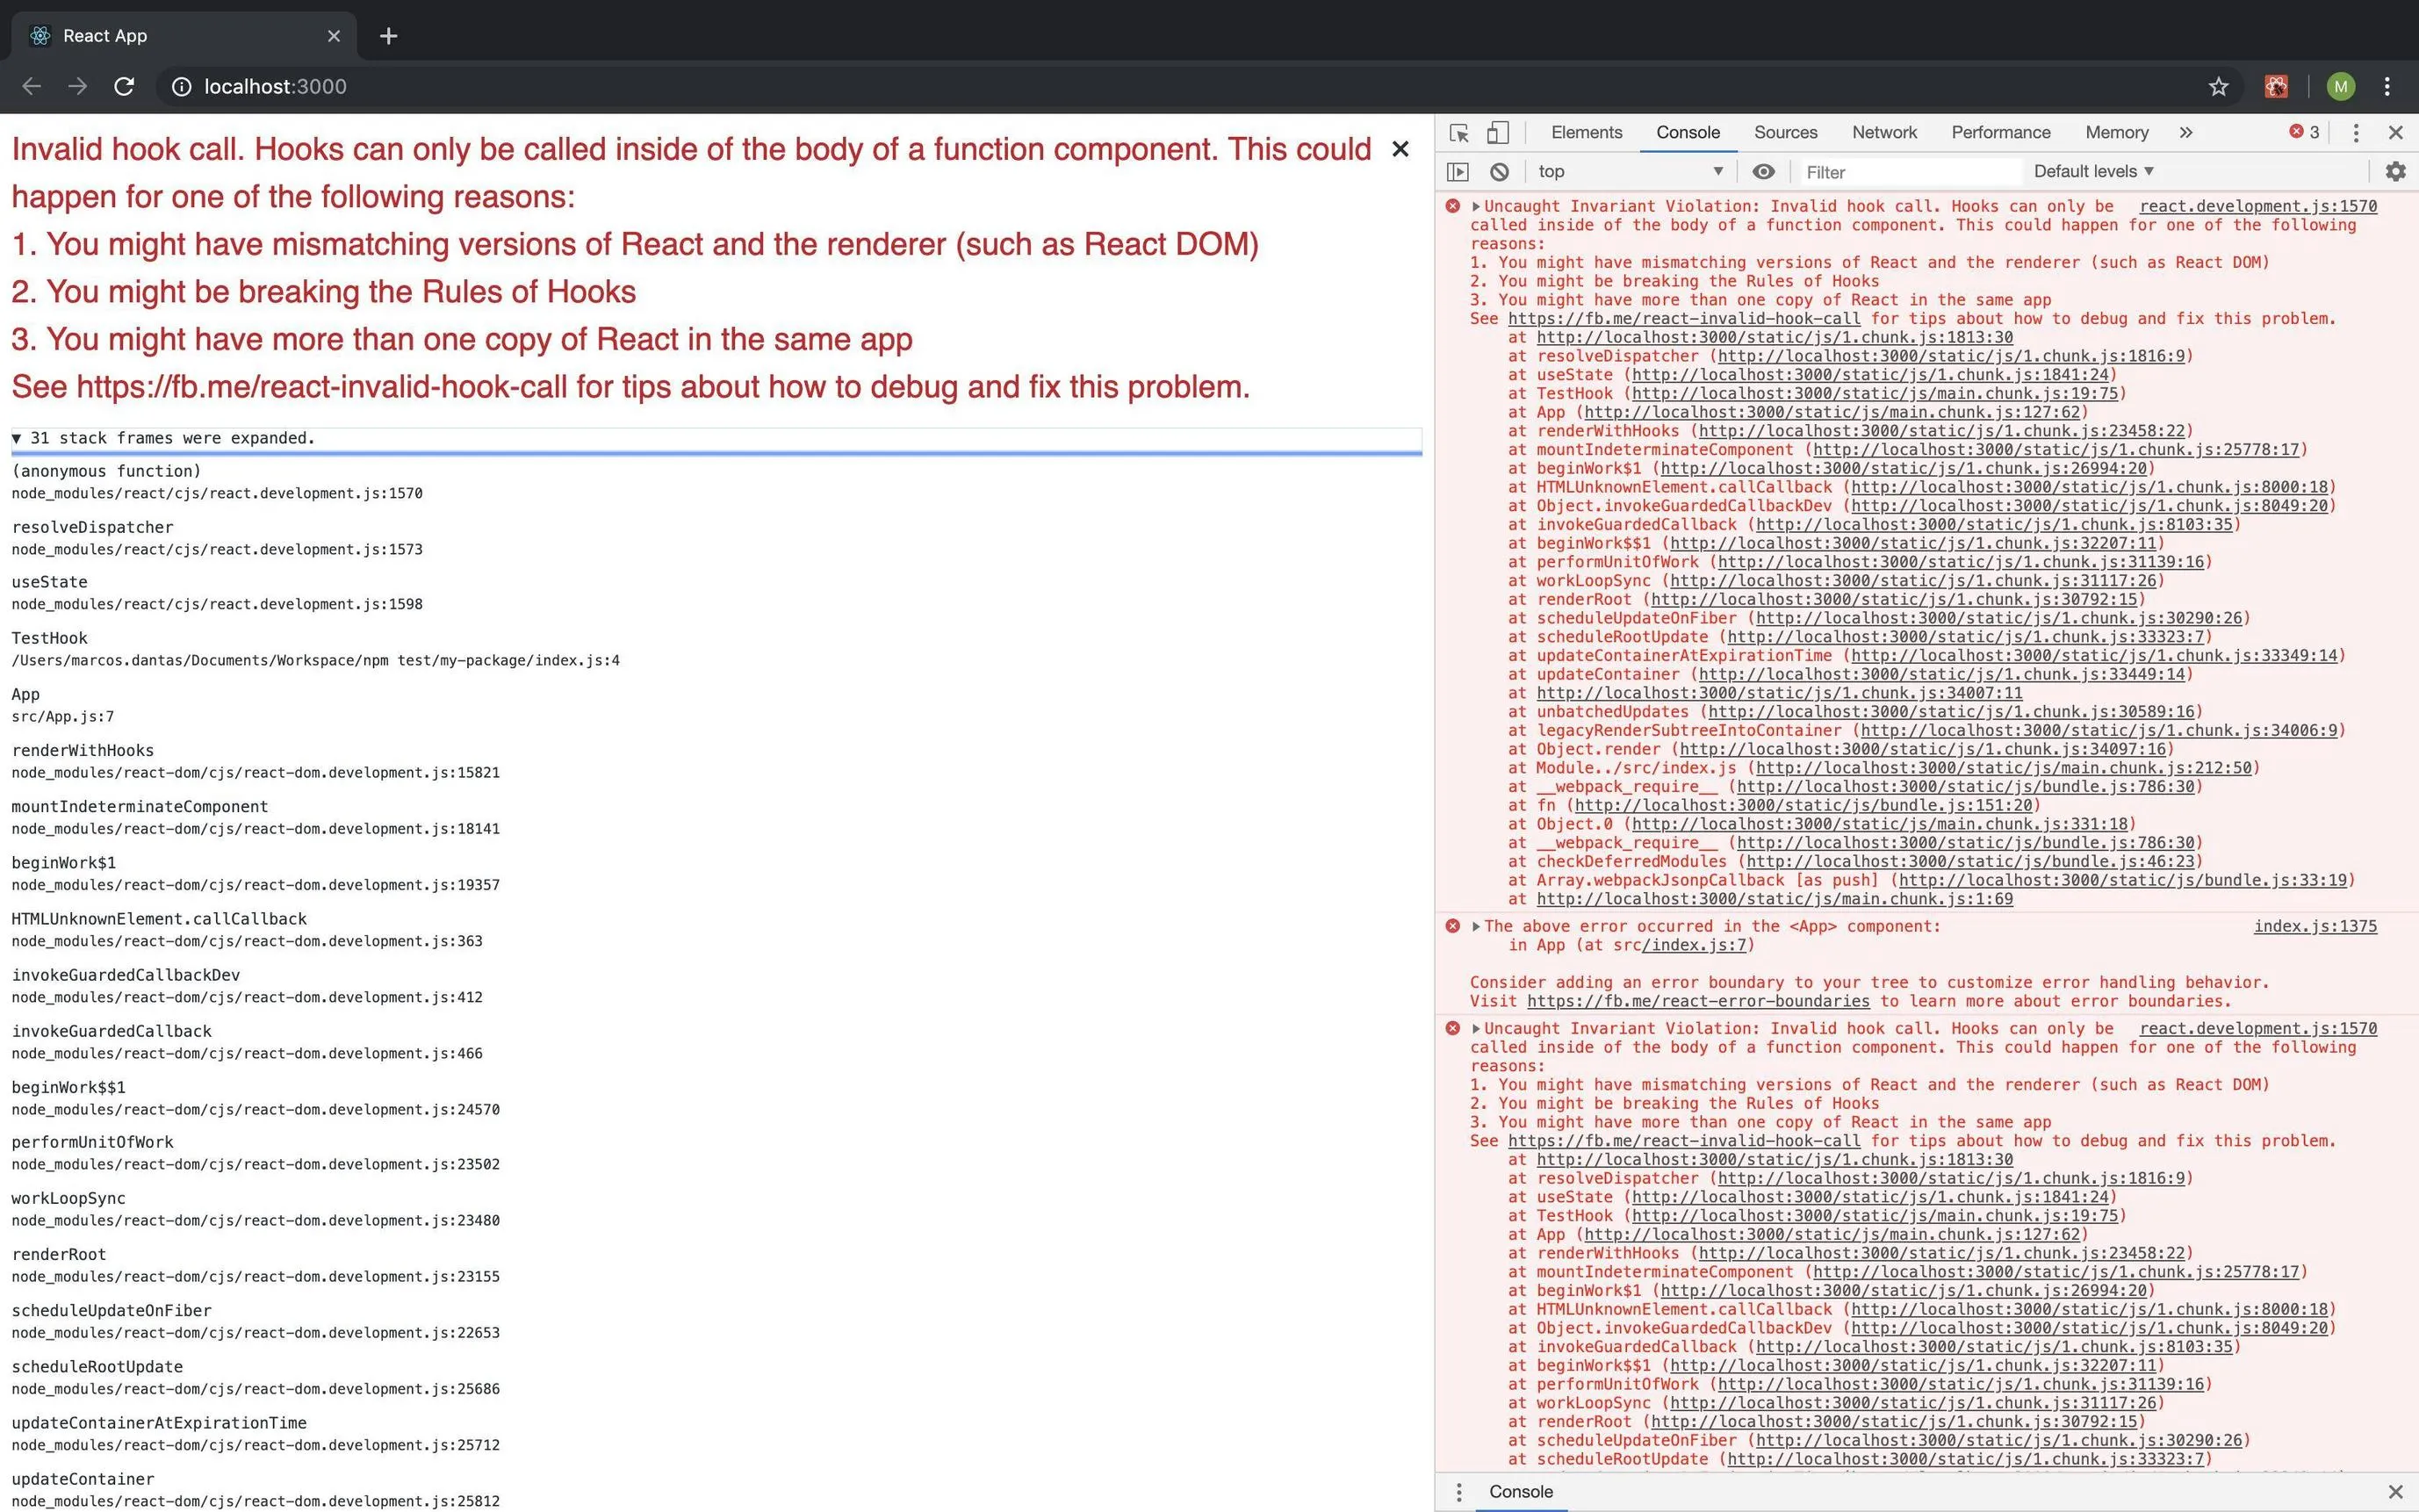Viewport: 2419px width, 1512px height.
Task: Reload the localhost page
Action: tap(124, 87)
